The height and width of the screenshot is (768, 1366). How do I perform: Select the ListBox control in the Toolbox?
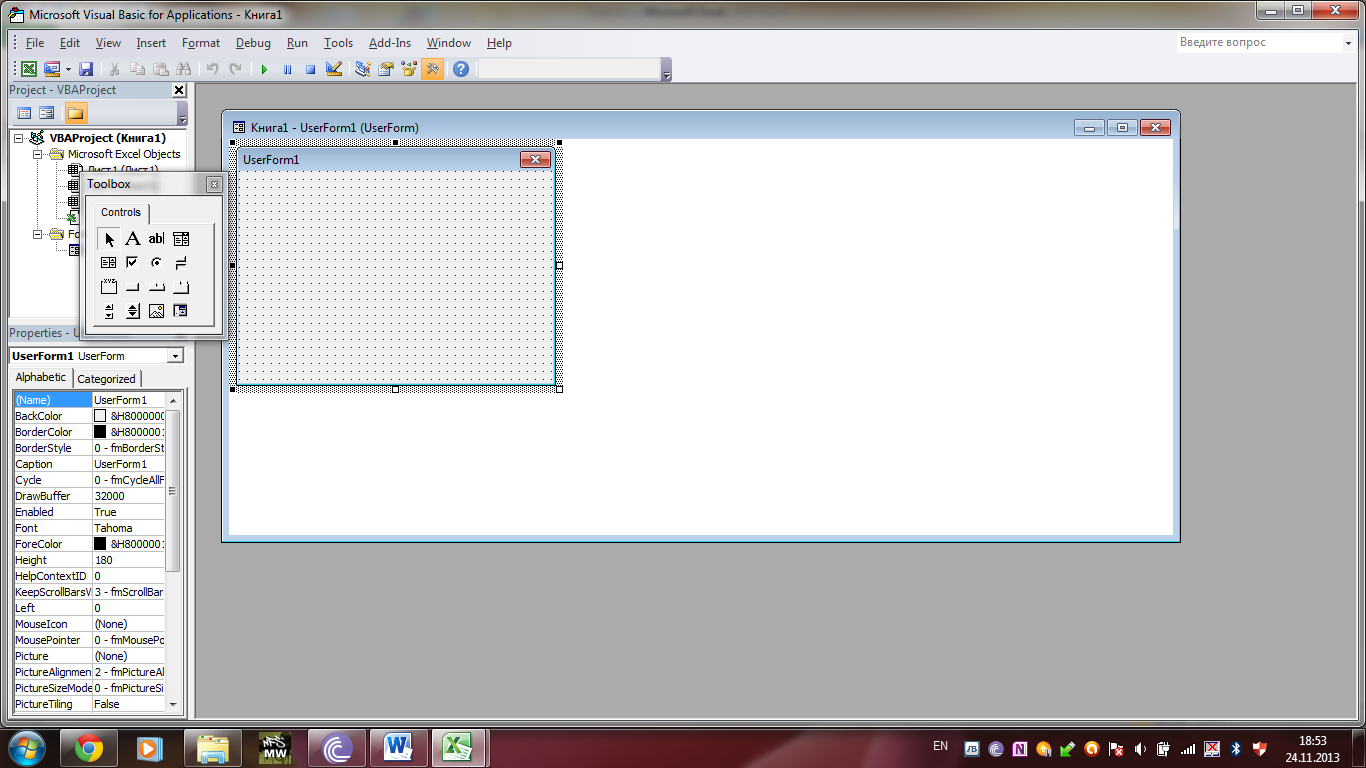(108, 263)
